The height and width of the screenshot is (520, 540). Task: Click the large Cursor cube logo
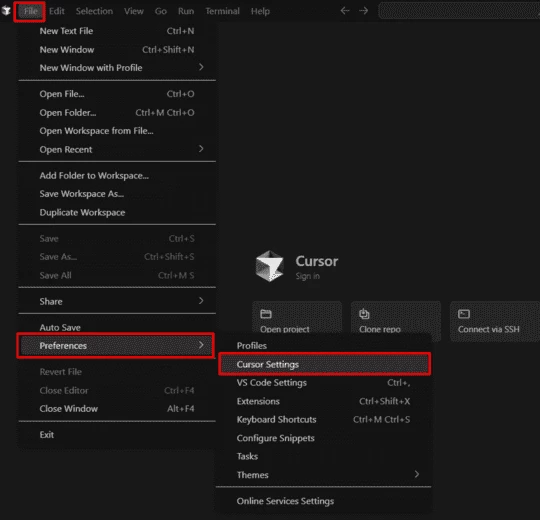270,266
